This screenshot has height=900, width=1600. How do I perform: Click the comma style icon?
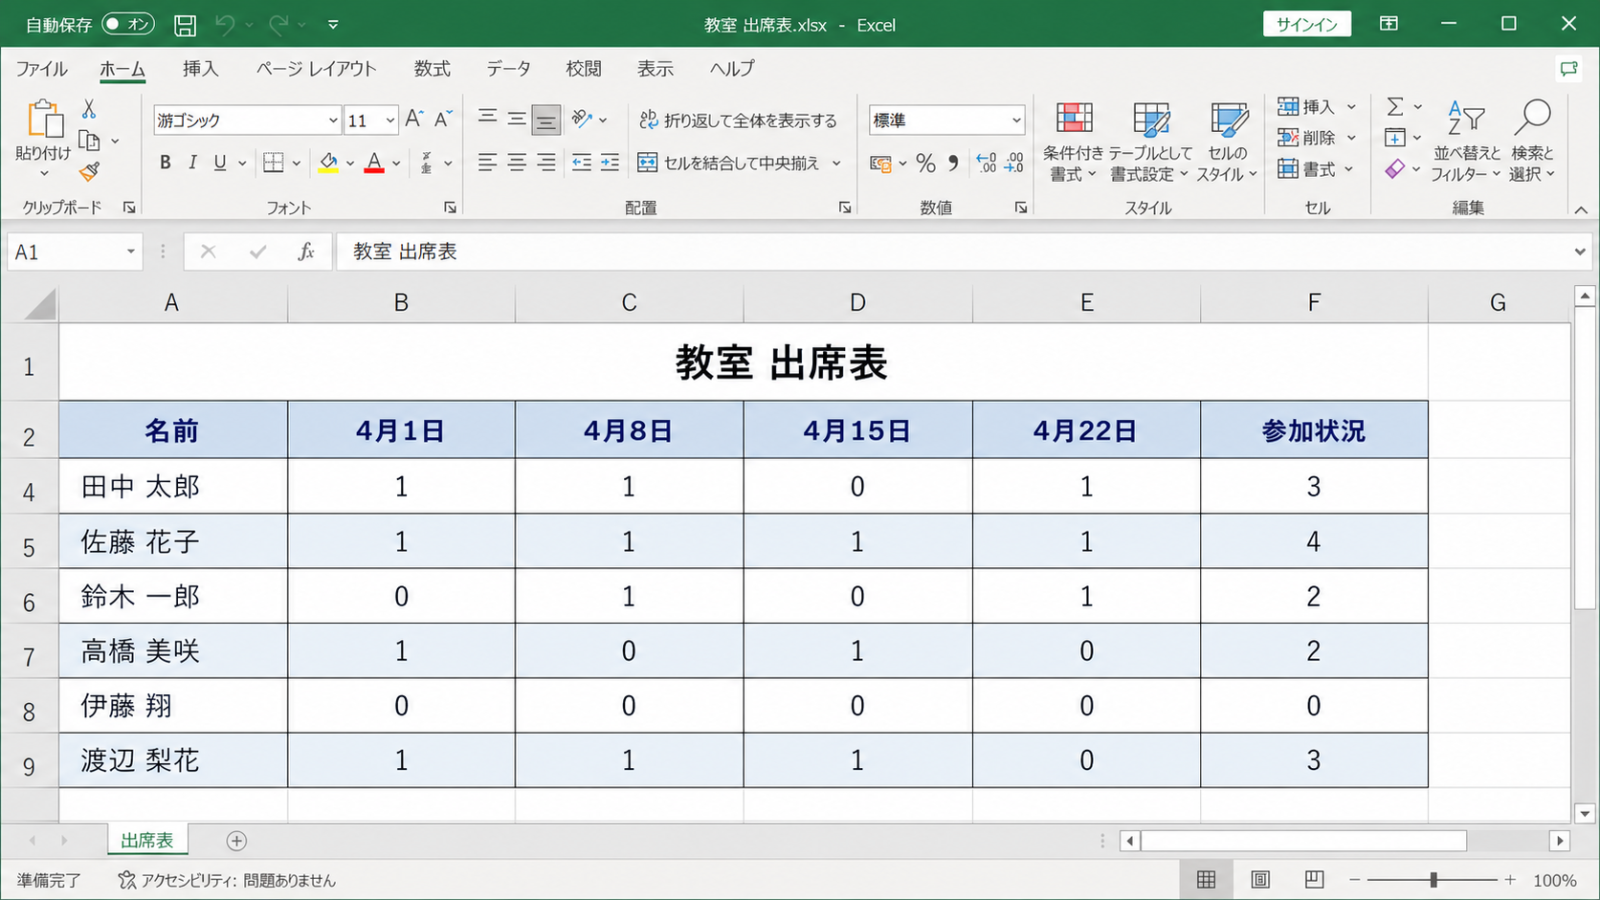(x=953, y=162)
